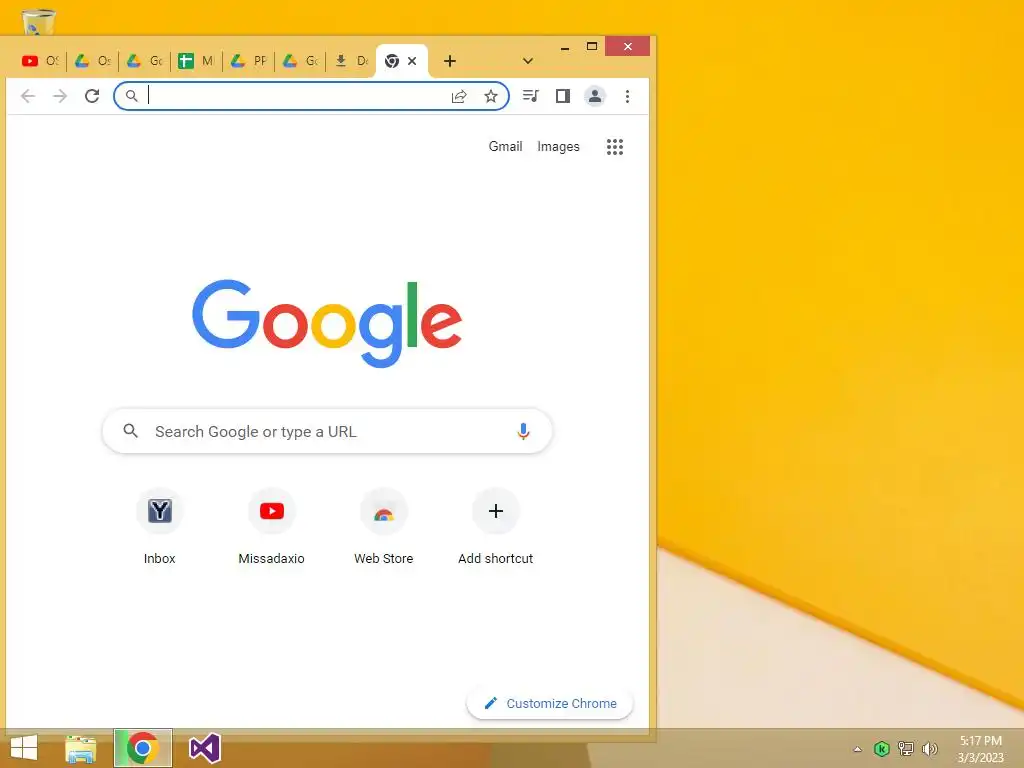
Task: Switch to the YouTube tab
Action: click(x=40, y=61)
